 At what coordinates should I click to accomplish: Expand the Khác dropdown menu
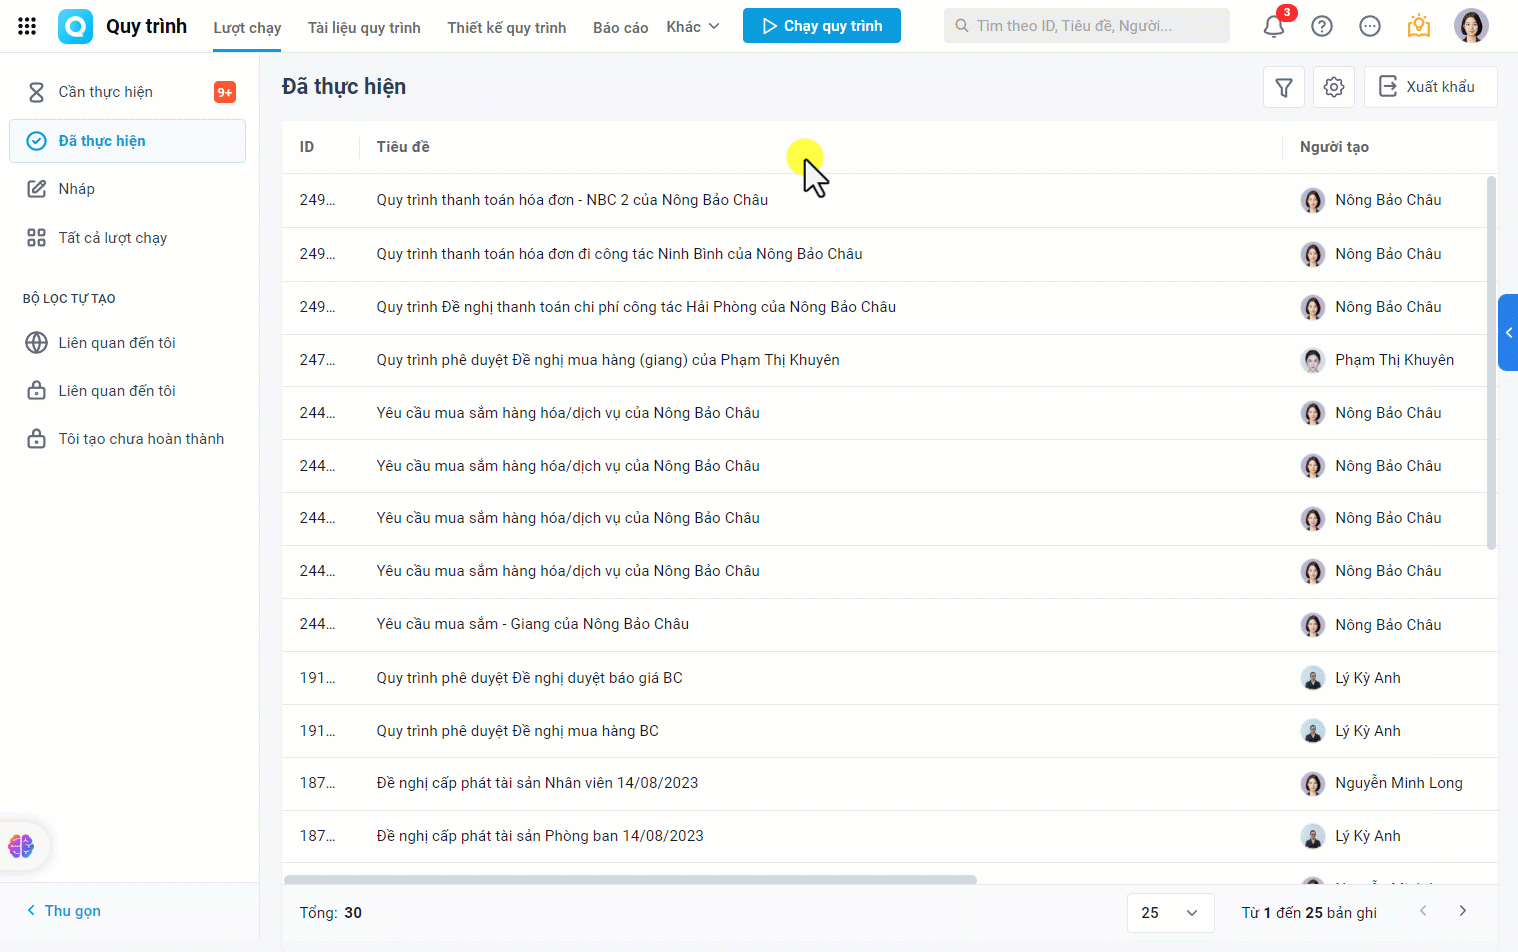[693, 27]
